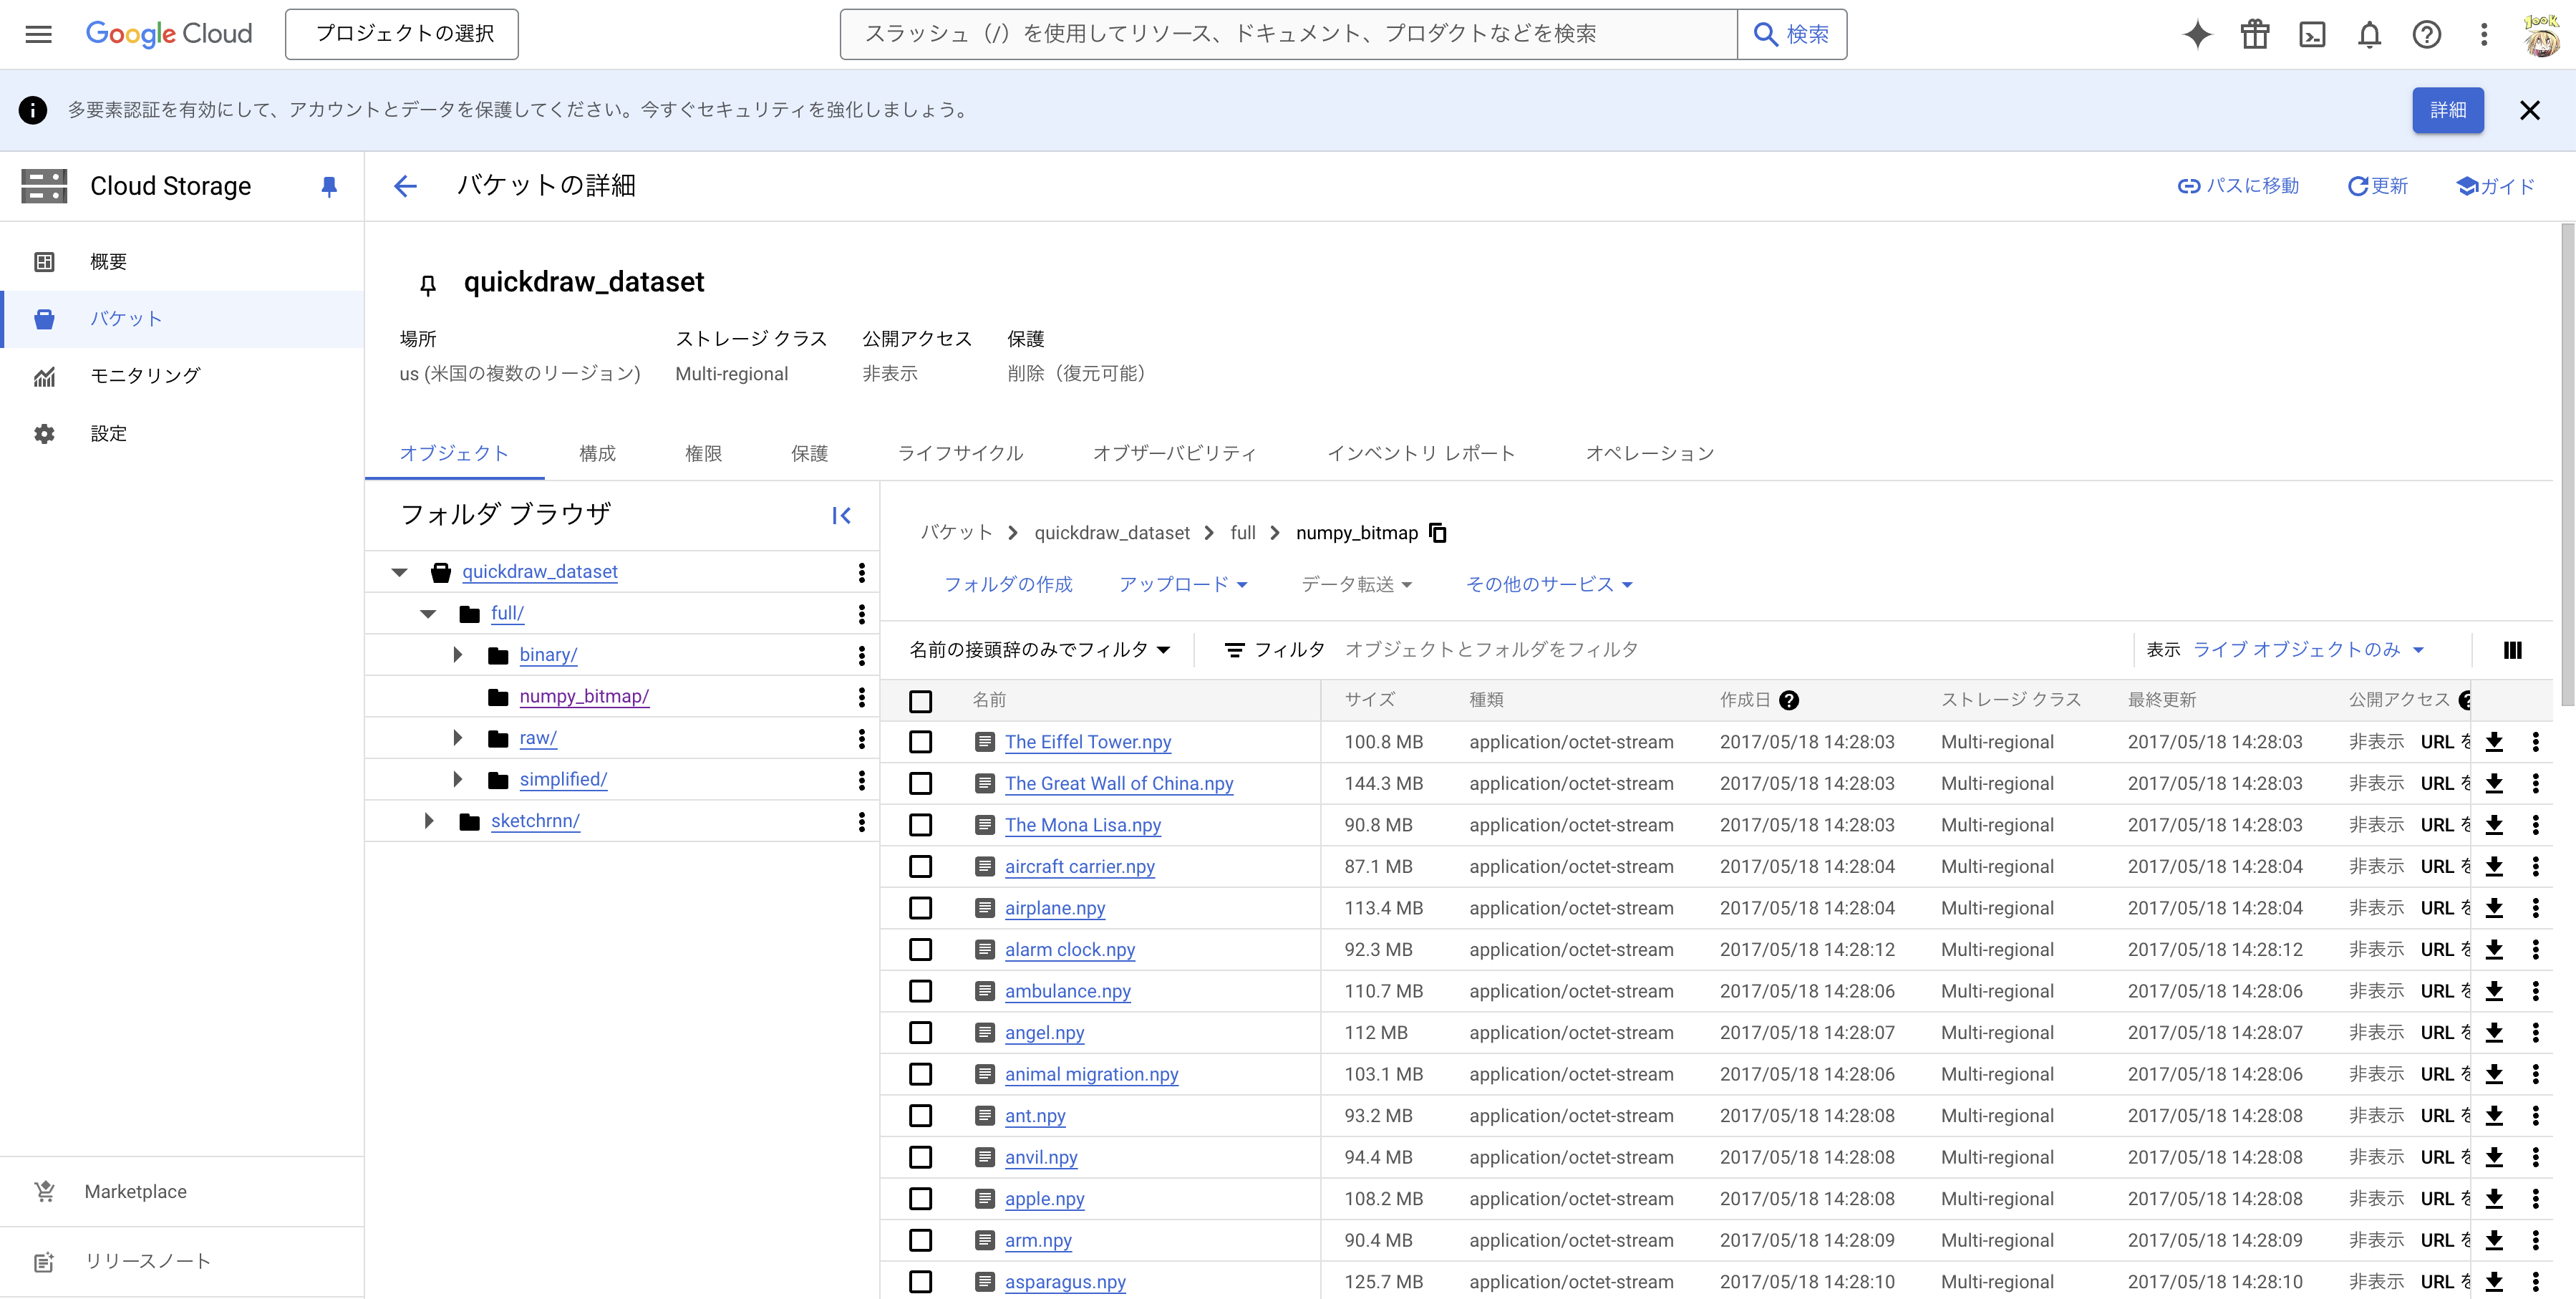Tick the checkbox for angel.npy
The width and height of the screenshot is (2576, 1299).
[x=921, y=1033]
